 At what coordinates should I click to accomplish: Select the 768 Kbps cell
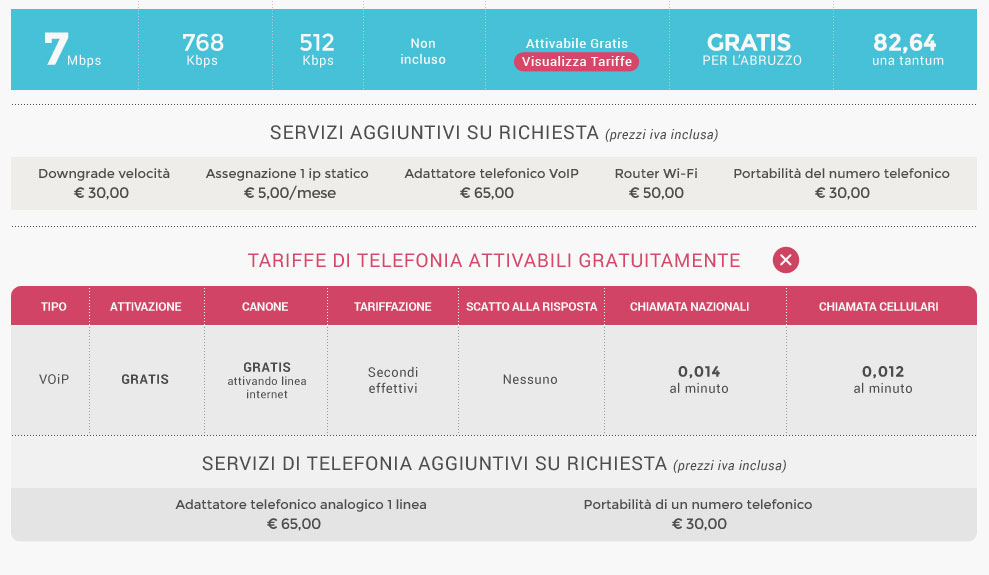pos(203,49)
